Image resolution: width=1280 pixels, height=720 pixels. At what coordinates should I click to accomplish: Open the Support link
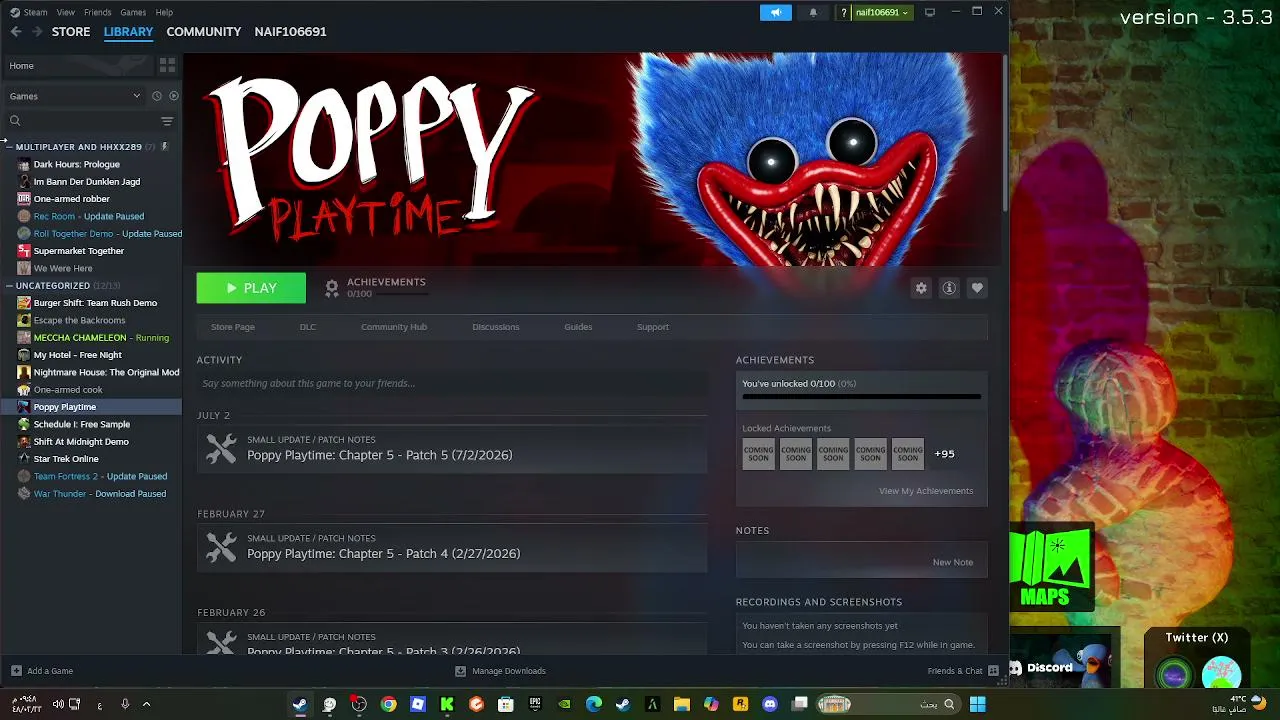[653, 327]
